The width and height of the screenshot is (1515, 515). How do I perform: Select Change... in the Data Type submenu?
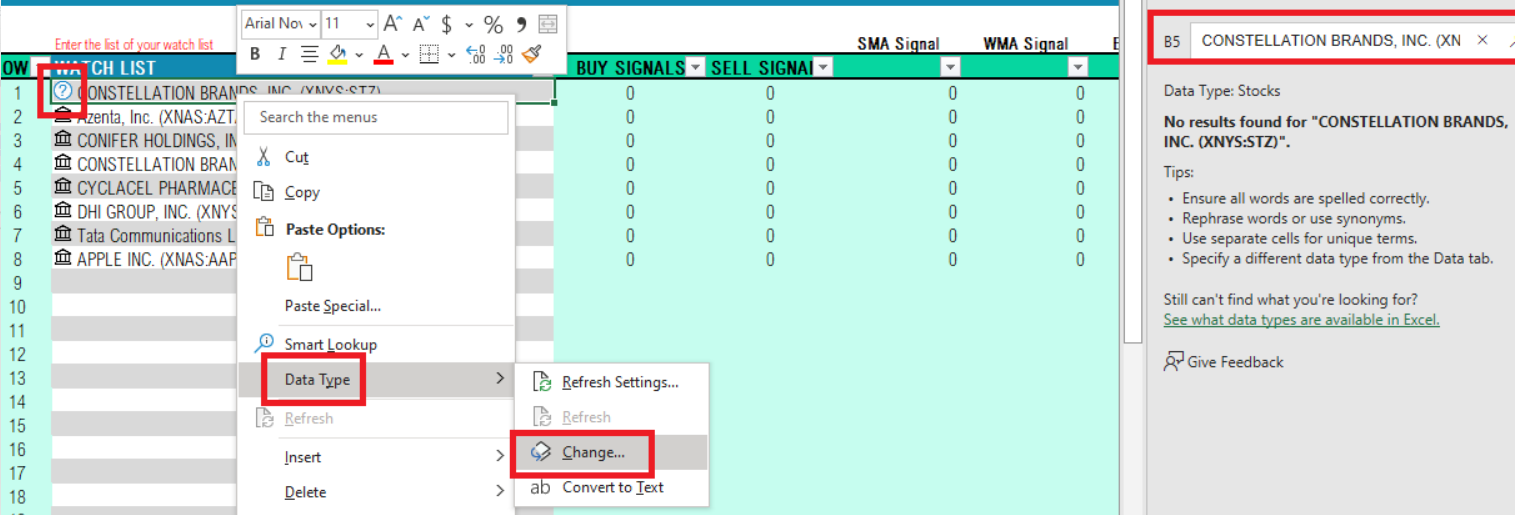tap(612, 452)
